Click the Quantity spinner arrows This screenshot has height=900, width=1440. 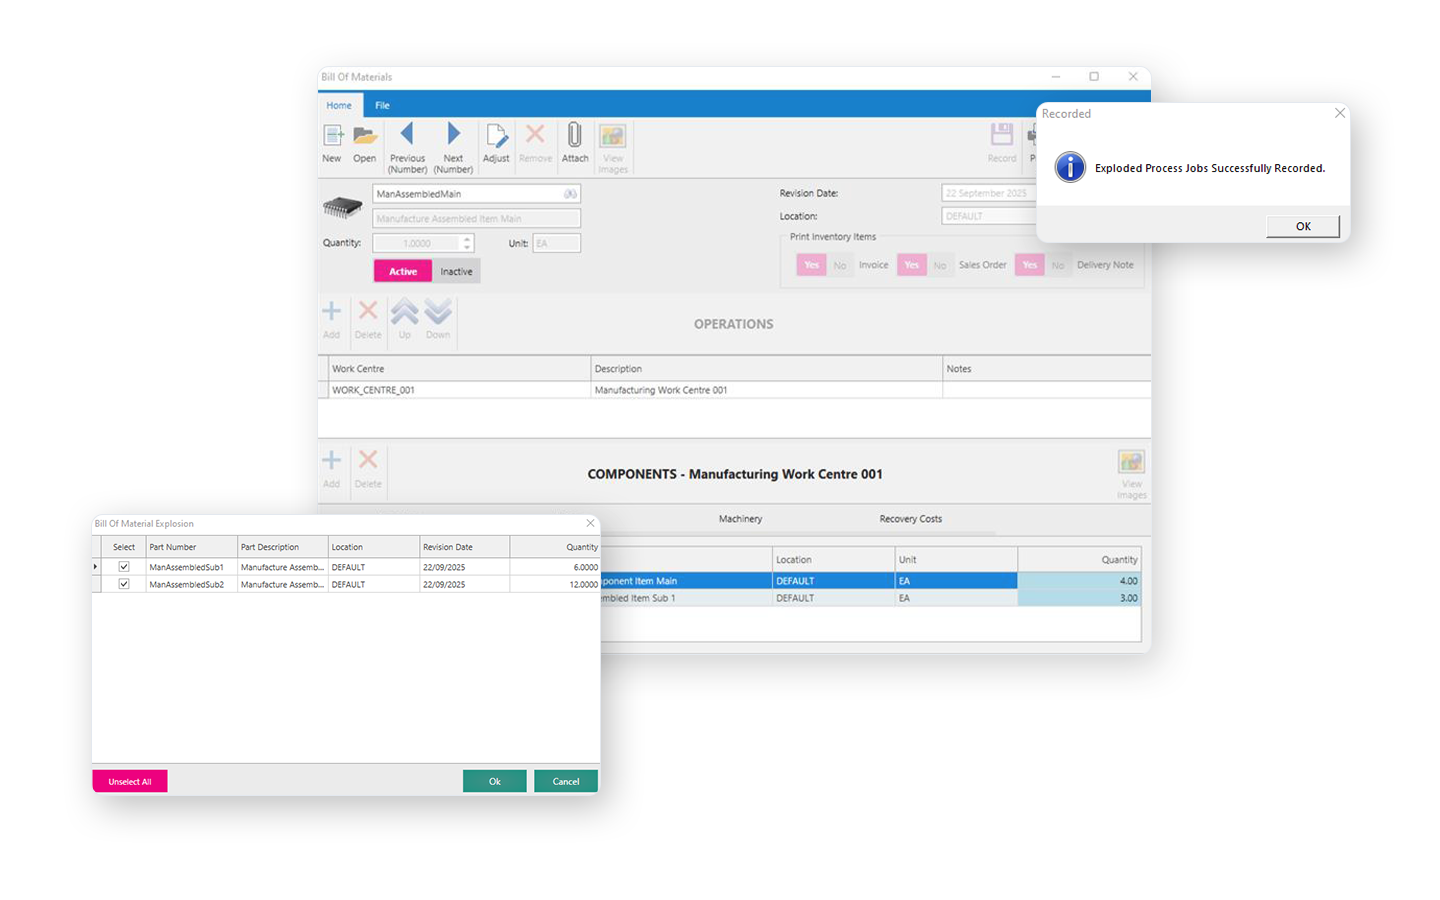(x=467, y=243)
